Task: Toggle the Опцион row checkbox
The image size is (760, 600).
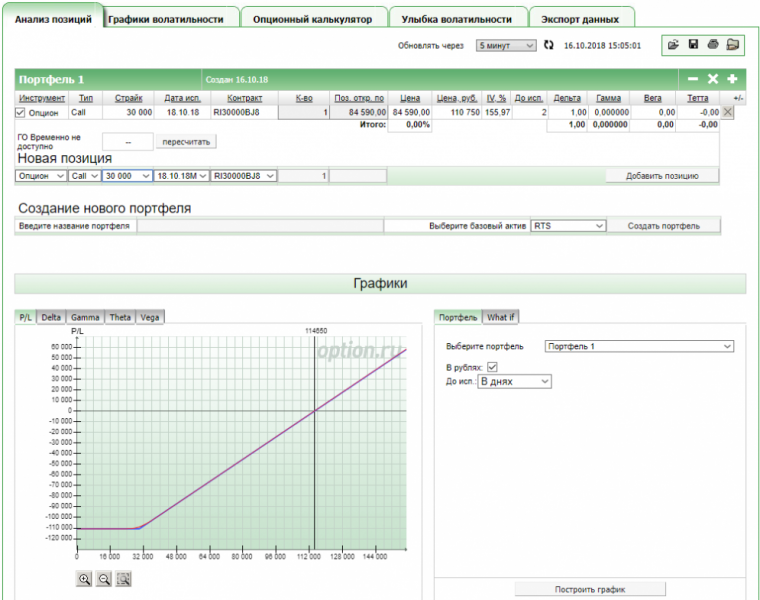Action: (x=20, y=112)
